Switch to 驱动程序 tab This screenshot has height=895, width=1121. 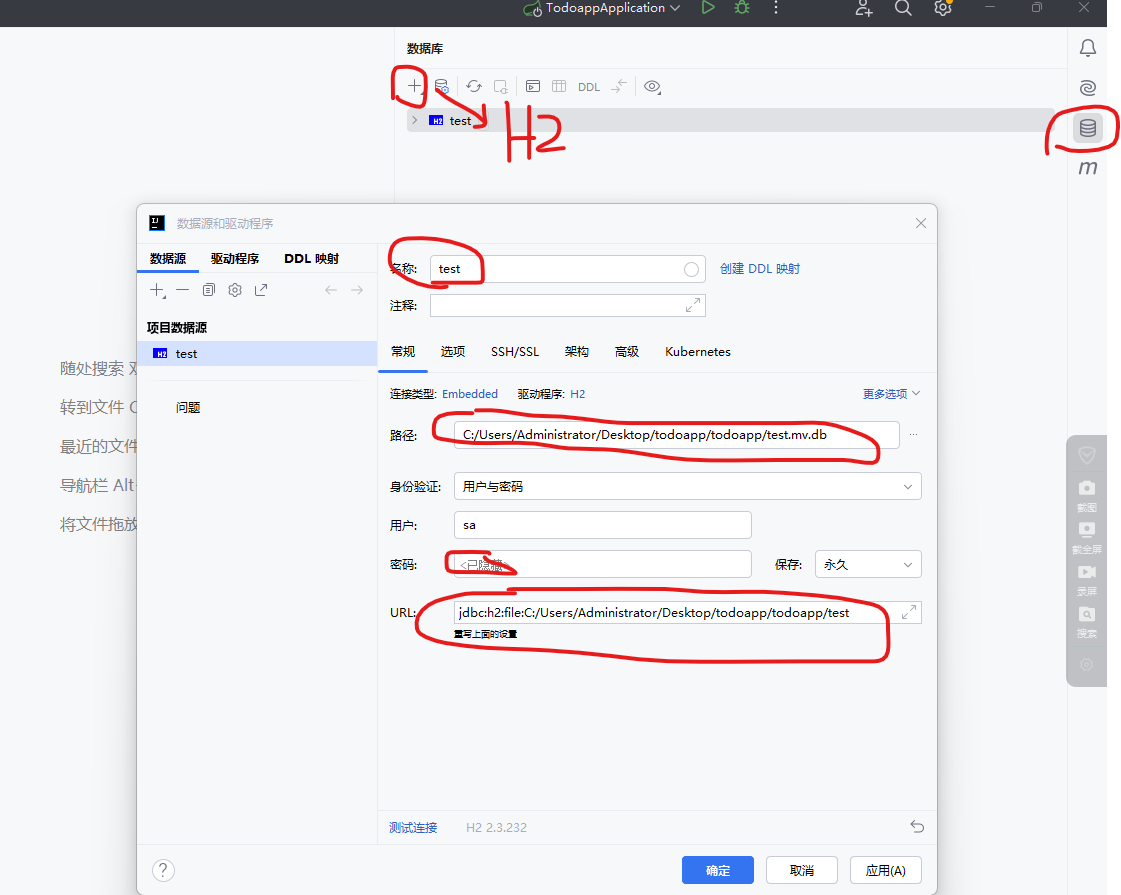234,258
